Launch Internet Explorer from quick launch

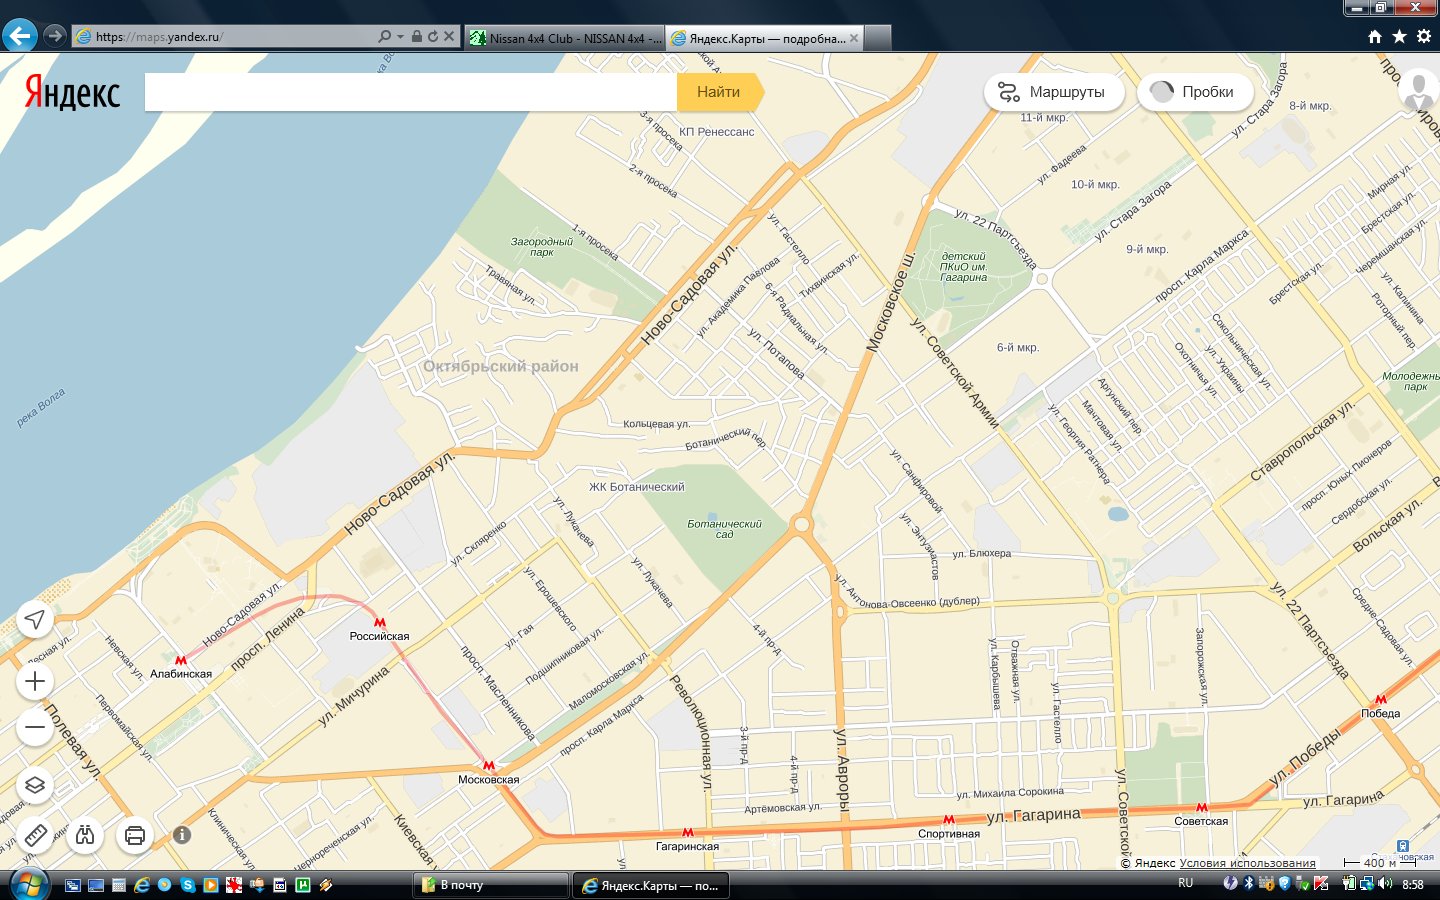point(142,885)
